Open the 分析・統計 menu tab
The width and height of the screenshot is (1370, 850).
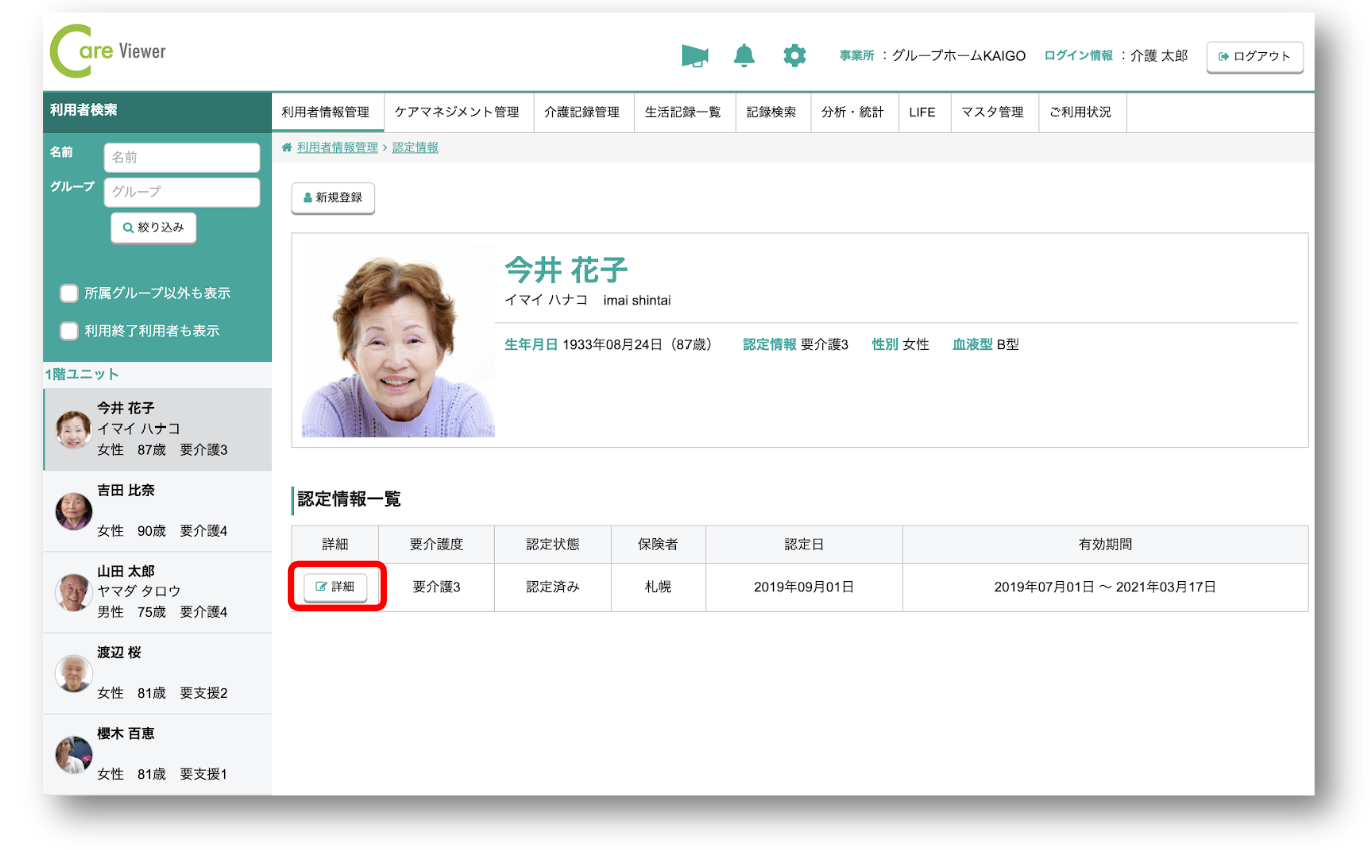tap(852, 112)
